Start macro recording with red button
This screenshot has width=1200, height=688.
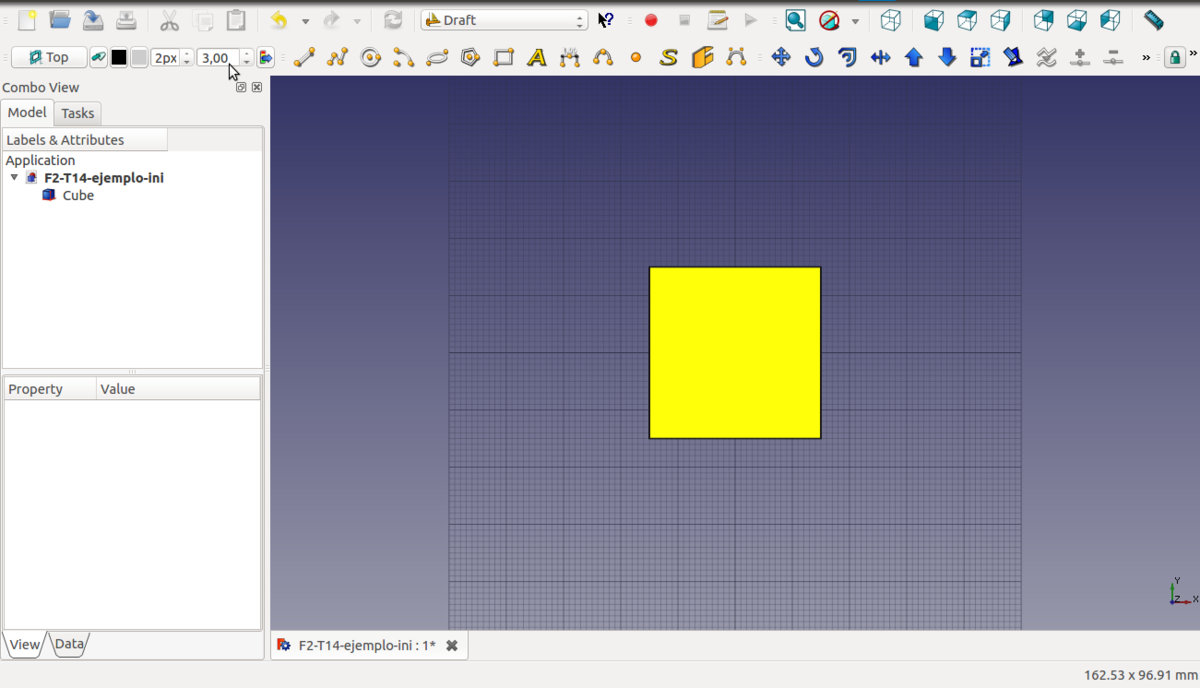pos(651,20)
